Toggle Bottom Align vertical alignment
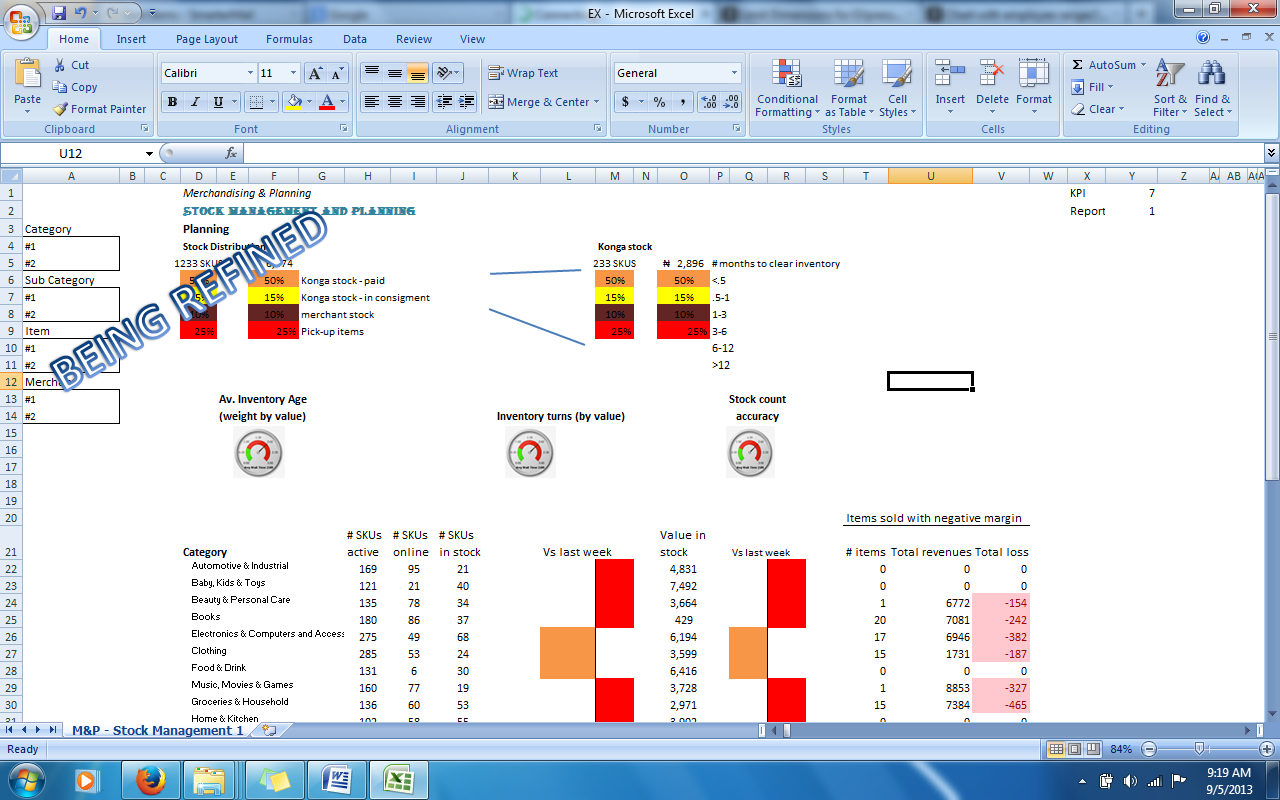This screenshot has height=800, width=1280. 418,73
